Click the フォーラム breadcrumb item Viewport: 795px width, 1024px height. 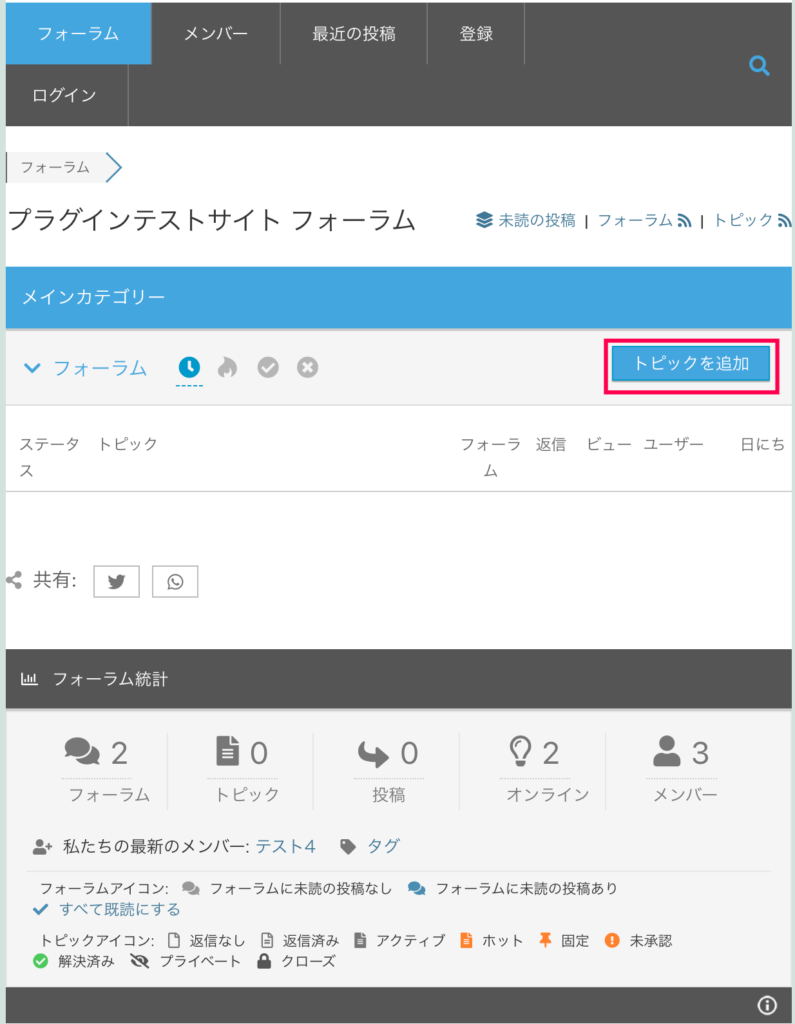[x=55, y=167]
